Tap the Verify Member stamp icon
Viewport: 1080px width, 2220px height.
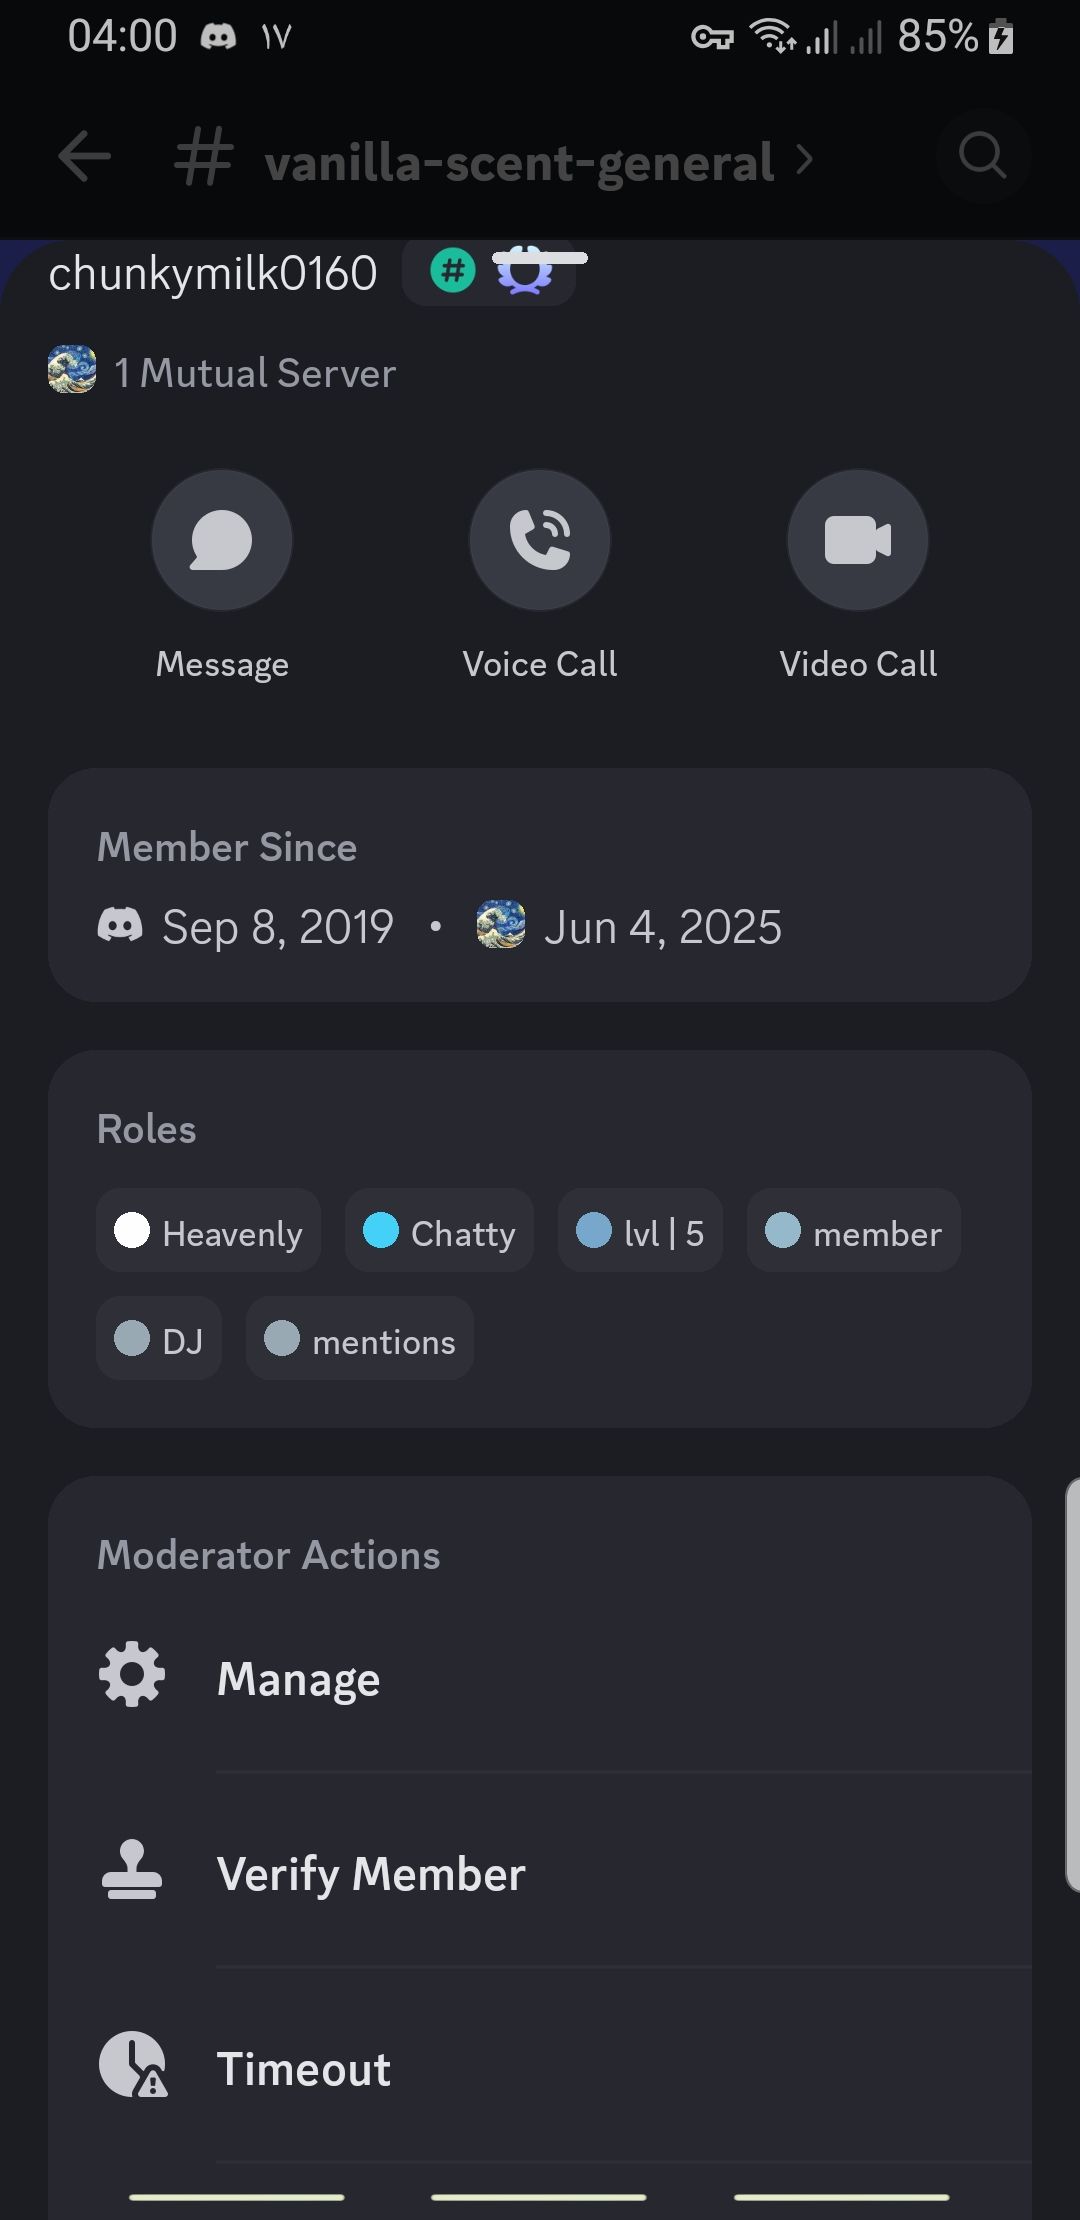click(132, 1869)
